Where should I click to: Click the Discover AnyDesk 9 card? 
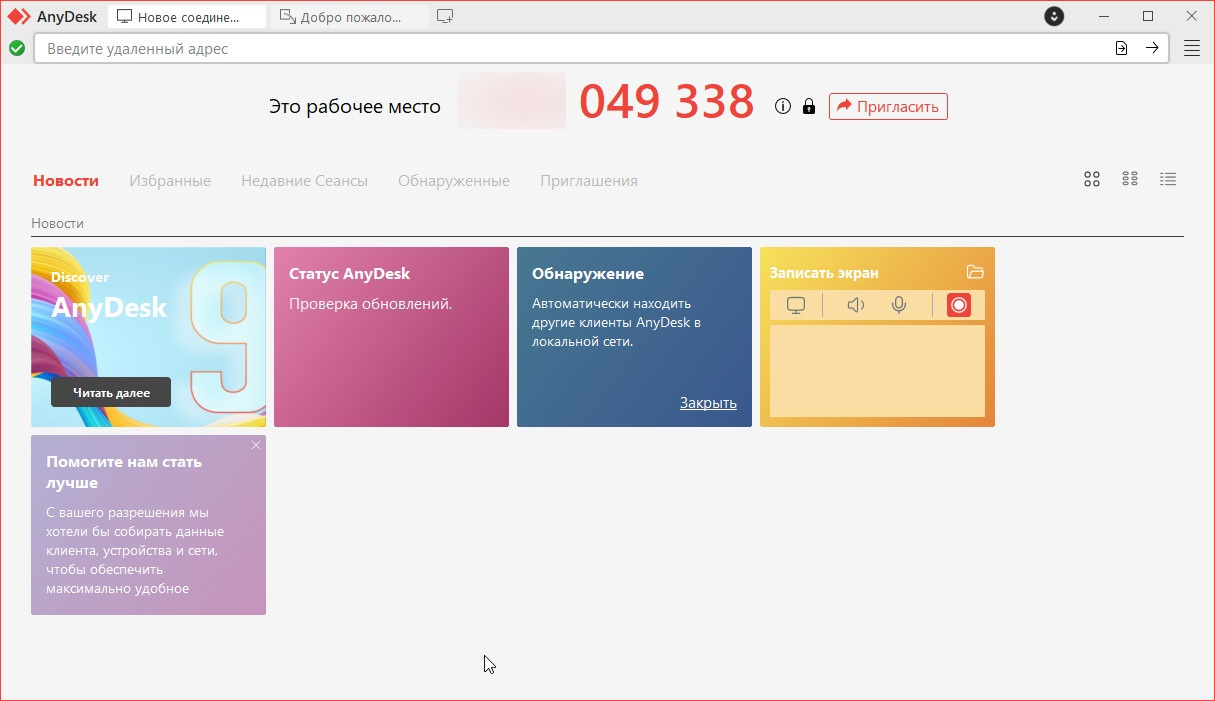click(x=149, y=337)
